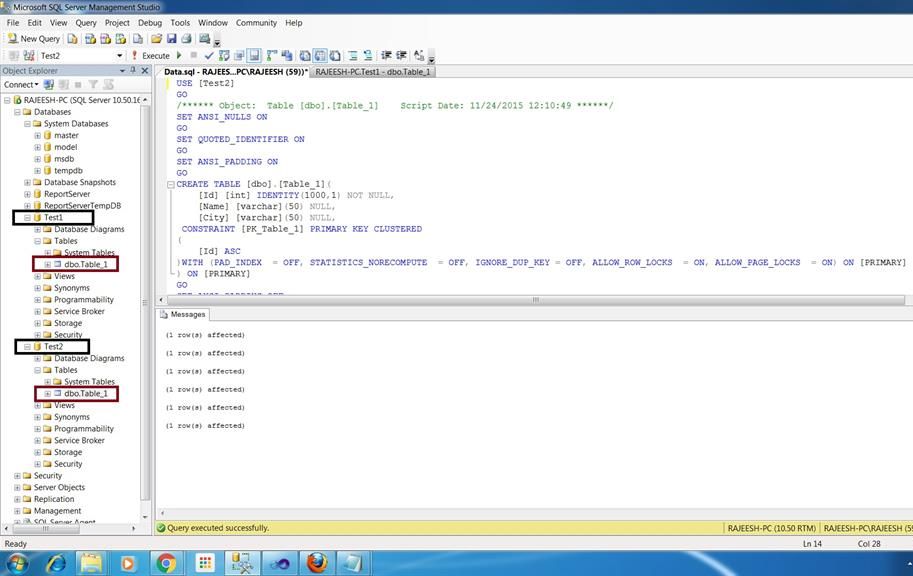Viewport: 913px width, 576px height.
Task: Switch to the RAJEESH-PC.Test1 dbo.Table_1 tab
Action: pyautogui.click(x=371, y=72)
